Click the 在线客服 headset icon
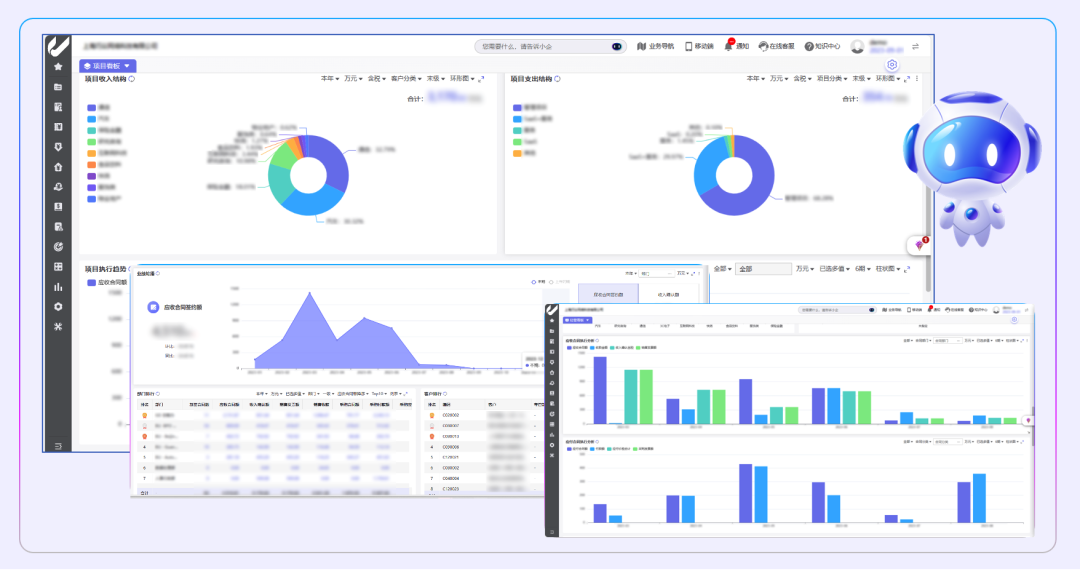The width and height of the screenshot is (1080, 571). coord(763,46)
